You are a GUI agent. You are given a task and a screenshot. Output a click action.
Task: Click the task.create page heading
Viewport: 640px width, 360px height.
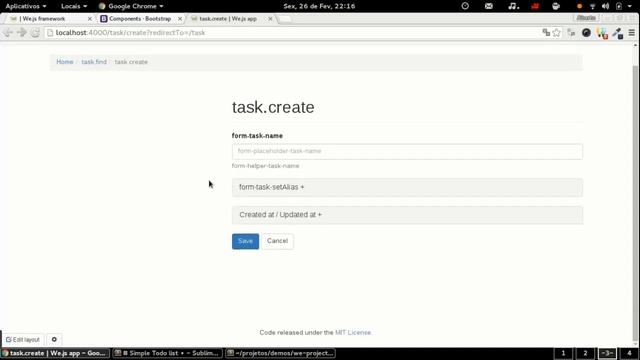tap(273, 107)
